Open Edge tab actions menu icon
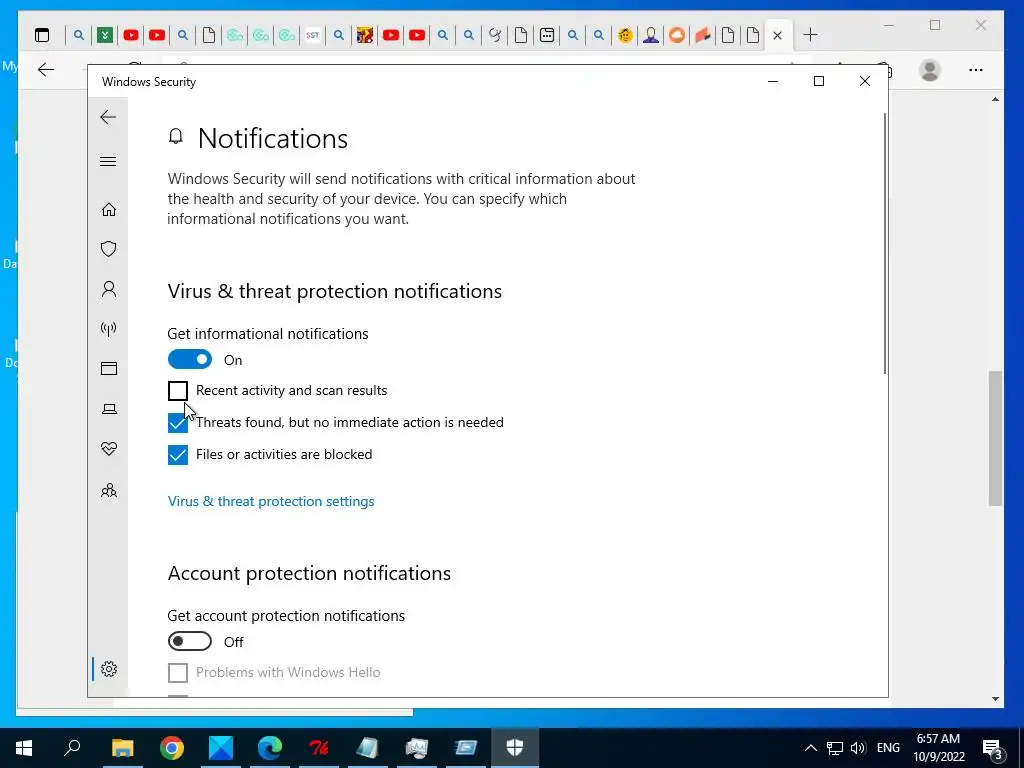 click(x=42, y=35)
